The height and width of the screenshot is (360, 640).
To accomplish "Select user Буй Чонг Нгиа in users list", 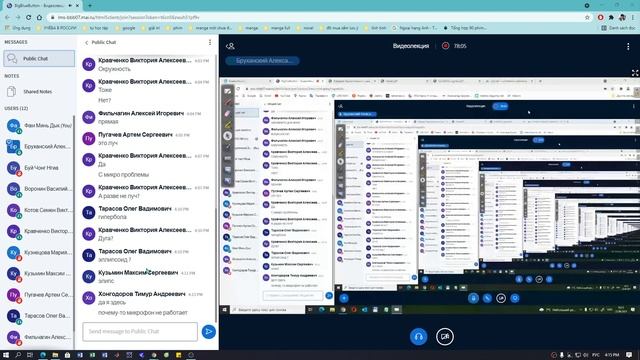I will click(39, 168).
